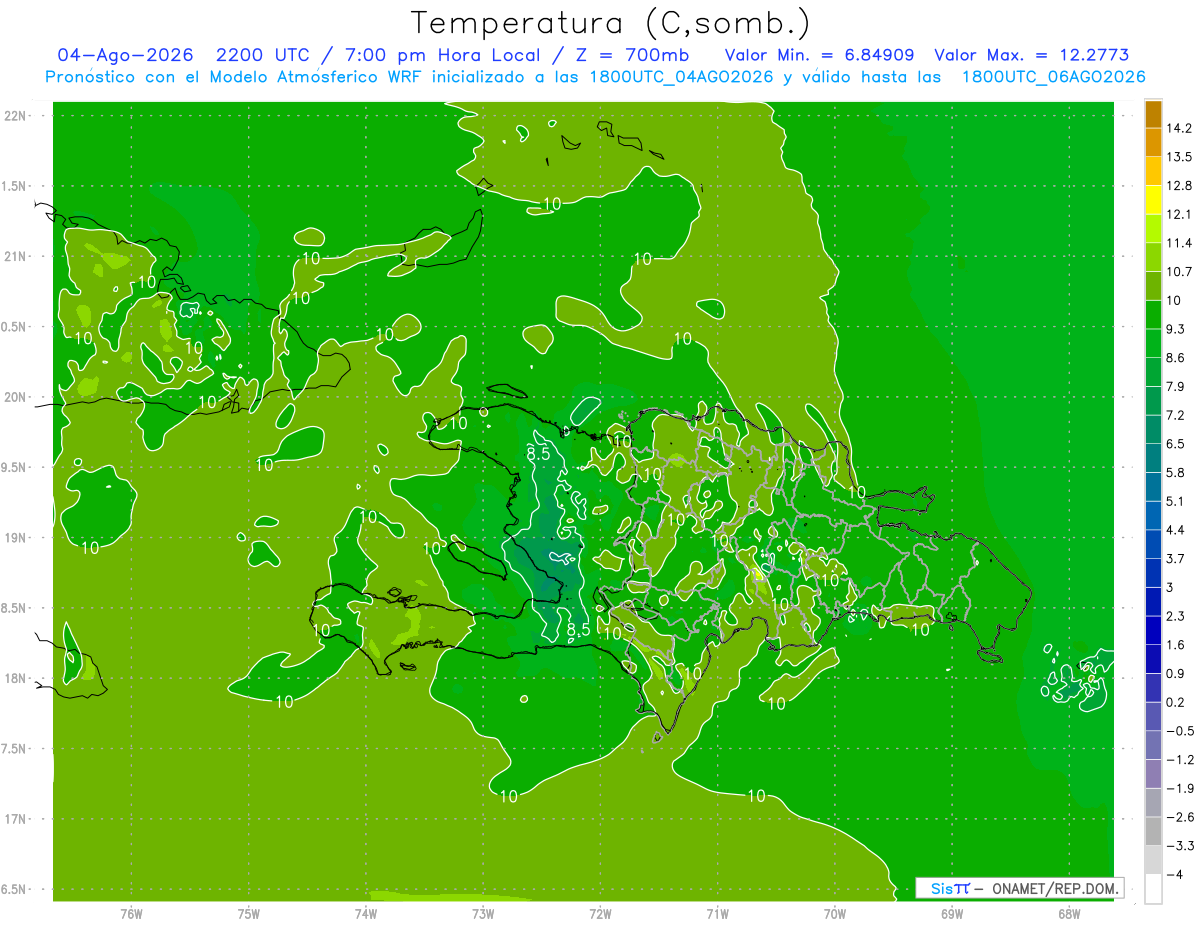Screen dimensions: 1200x927
Task: Click the 21N latitude axis label
Action: pos(14,257)
